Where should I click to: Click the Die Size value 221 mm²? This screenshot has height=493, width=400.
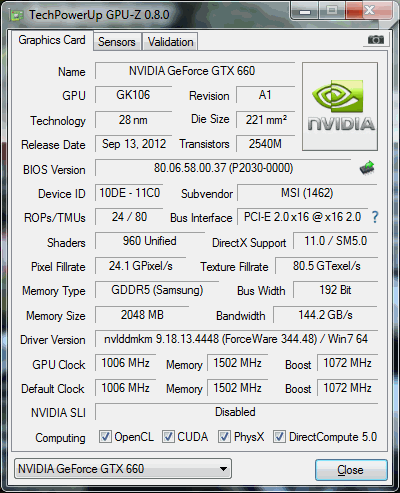pyautogui.click(x=266, y=120)
